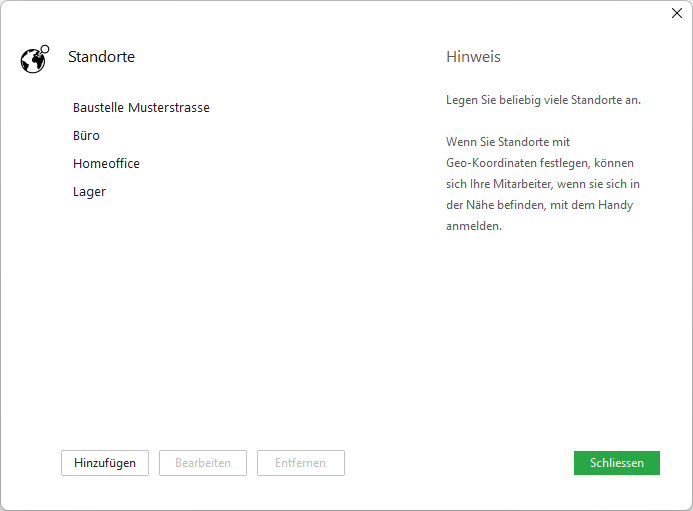Click the 'sich Ihre Mitarbeiter' hint line

pyautogui.click(x=543, y=184)
